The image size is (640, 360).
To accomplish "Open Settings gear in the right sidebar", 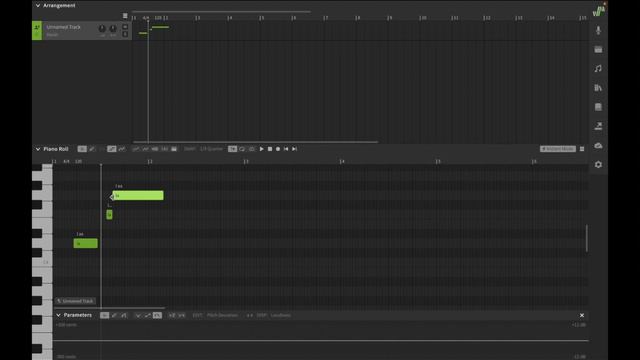I will tap(598, 164).
